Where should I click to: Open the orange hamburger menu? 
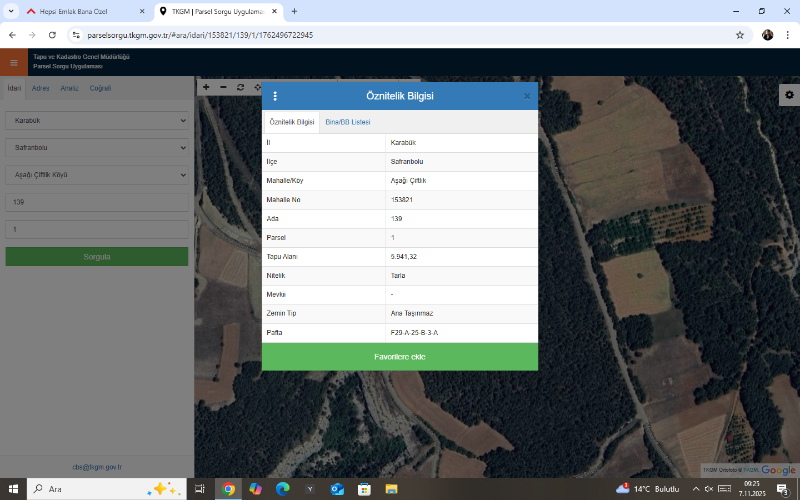14,62
